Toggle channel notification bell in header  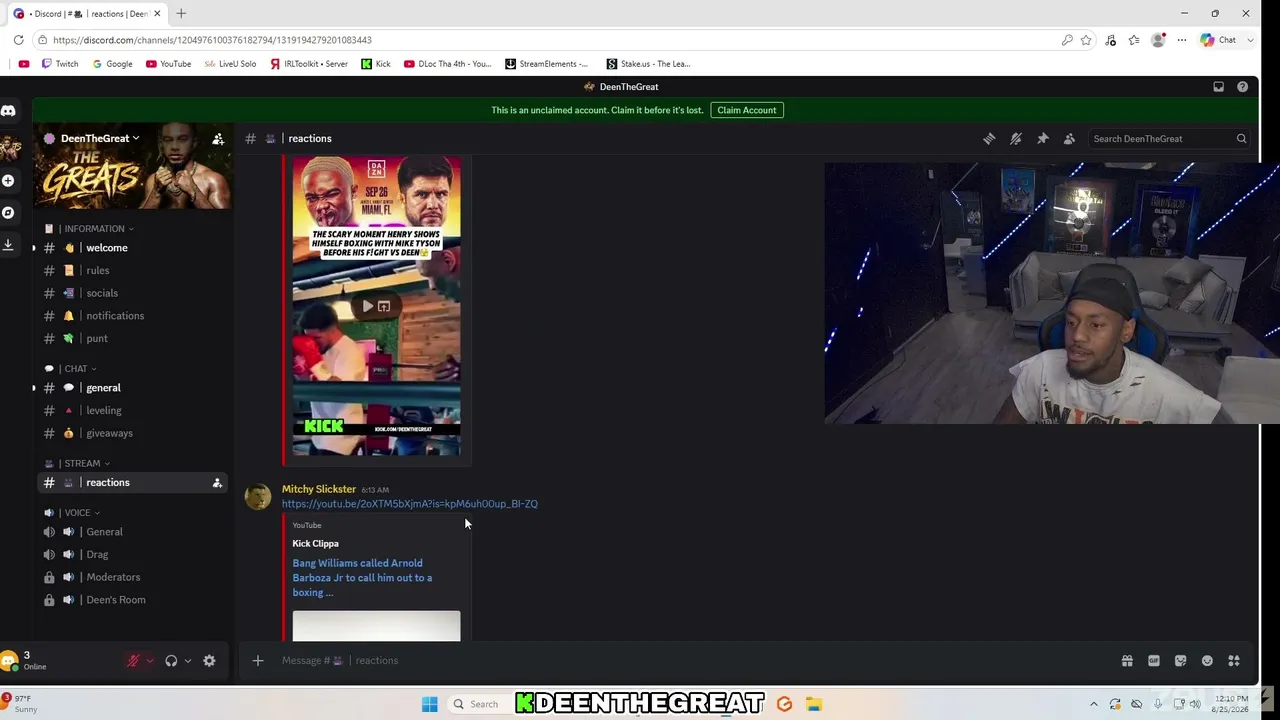(x=1016, y=139)
